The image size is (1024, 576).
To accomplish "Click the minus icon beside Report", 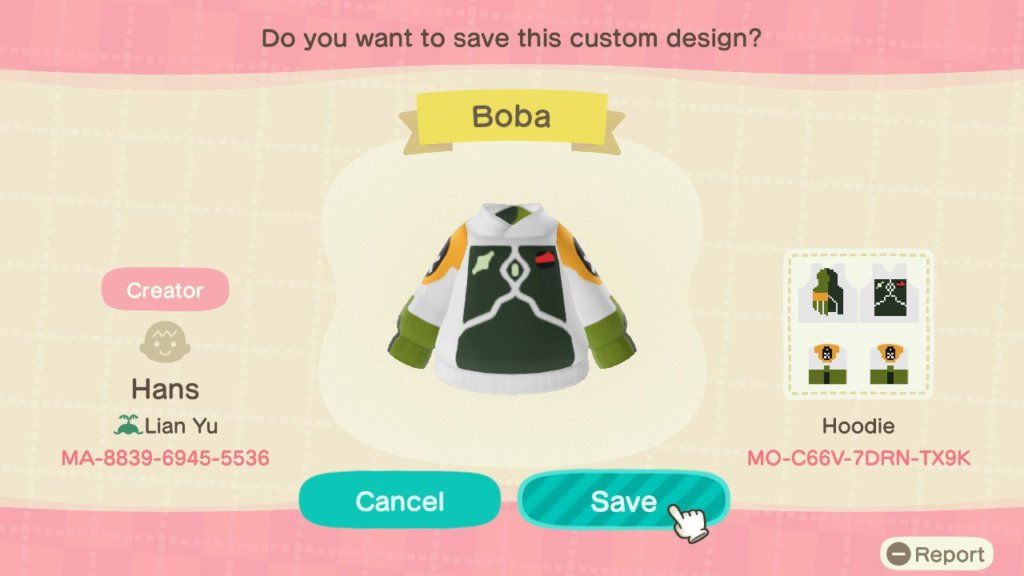I will [899, 554].
